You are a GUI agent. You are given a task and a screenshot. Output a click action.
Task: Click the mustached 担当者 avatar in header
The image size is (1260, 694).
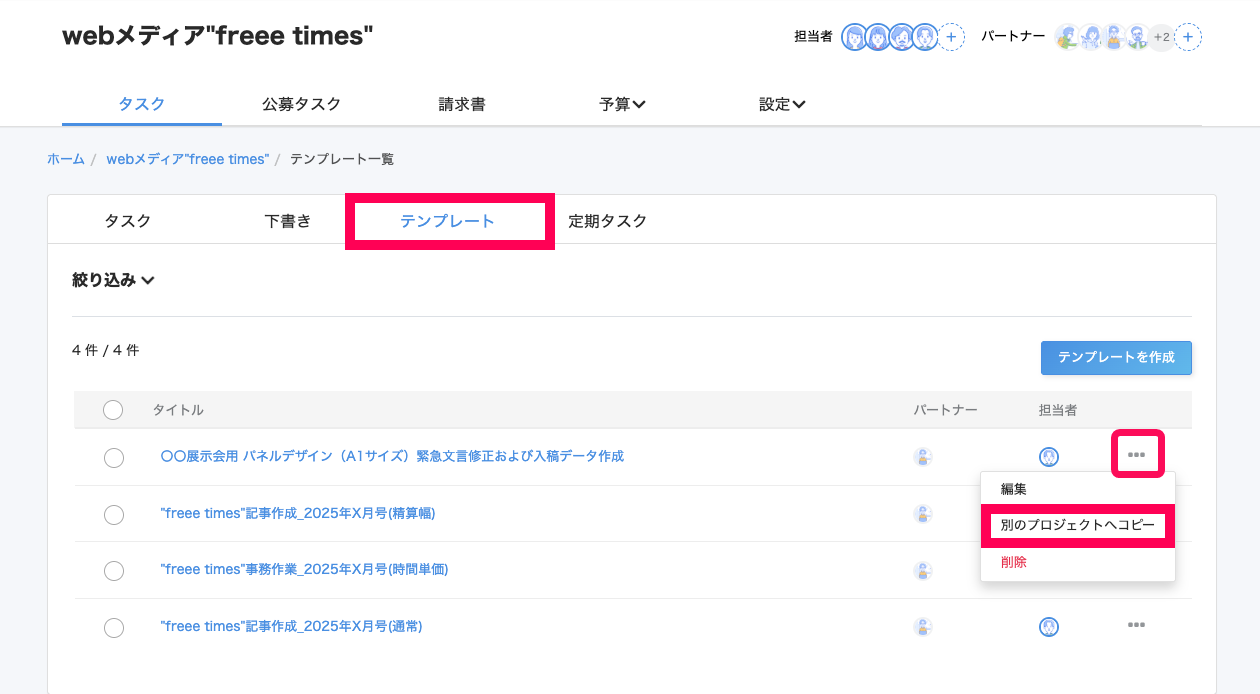click(902, 37)
